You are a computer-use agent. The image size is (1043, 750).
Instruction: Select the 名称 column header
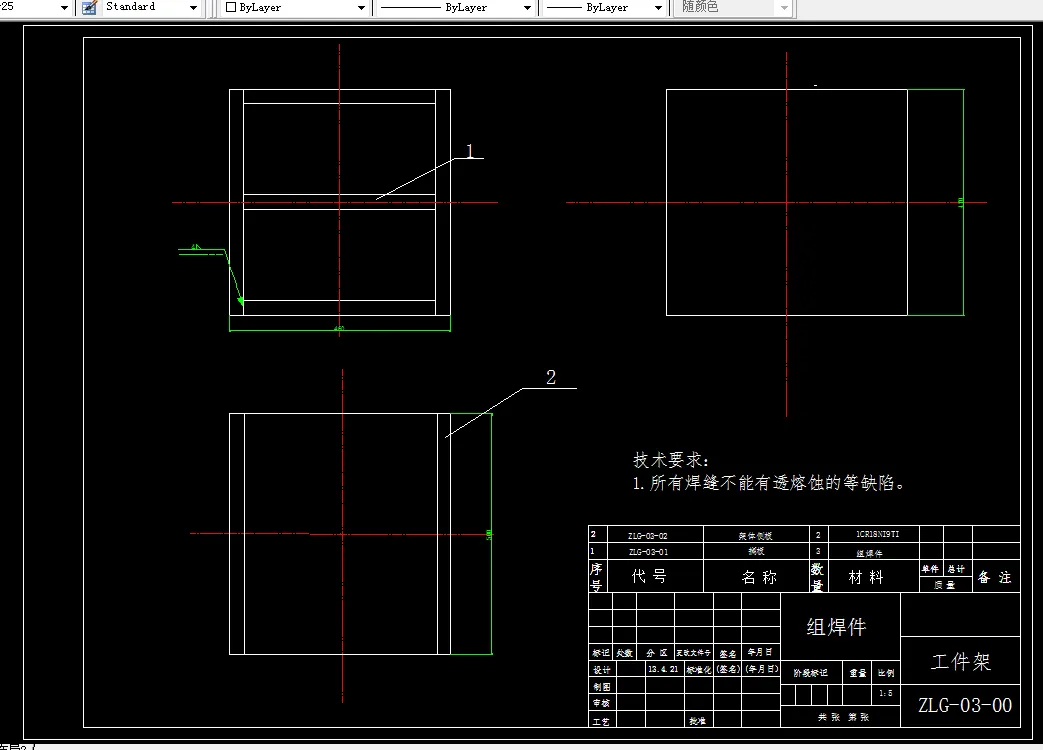(x=760, y=577)
